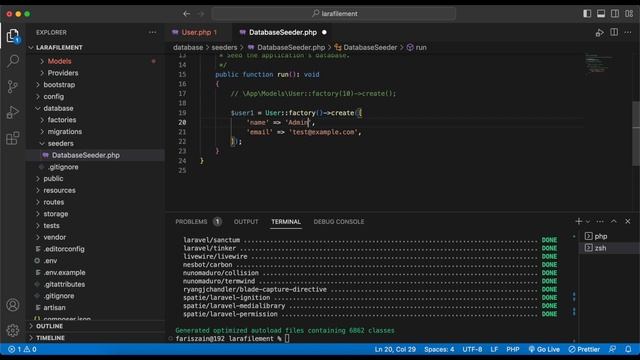
Task: Collapse the seeders folder
Action: (96, 144)
